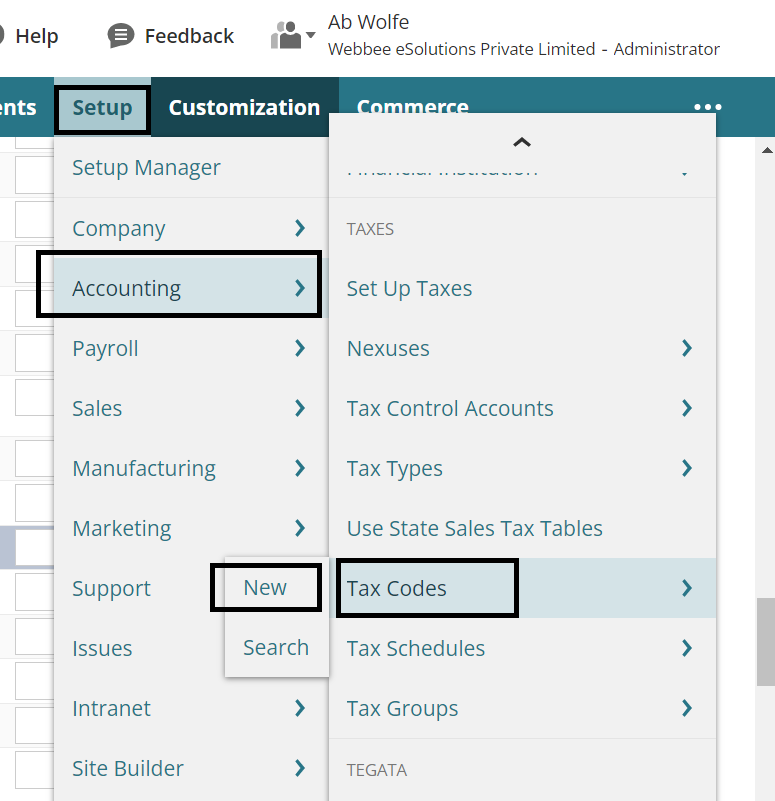Open the Setup menu tab
The width and height of the screenshot is (775, 801).
[x=102, y=108]
